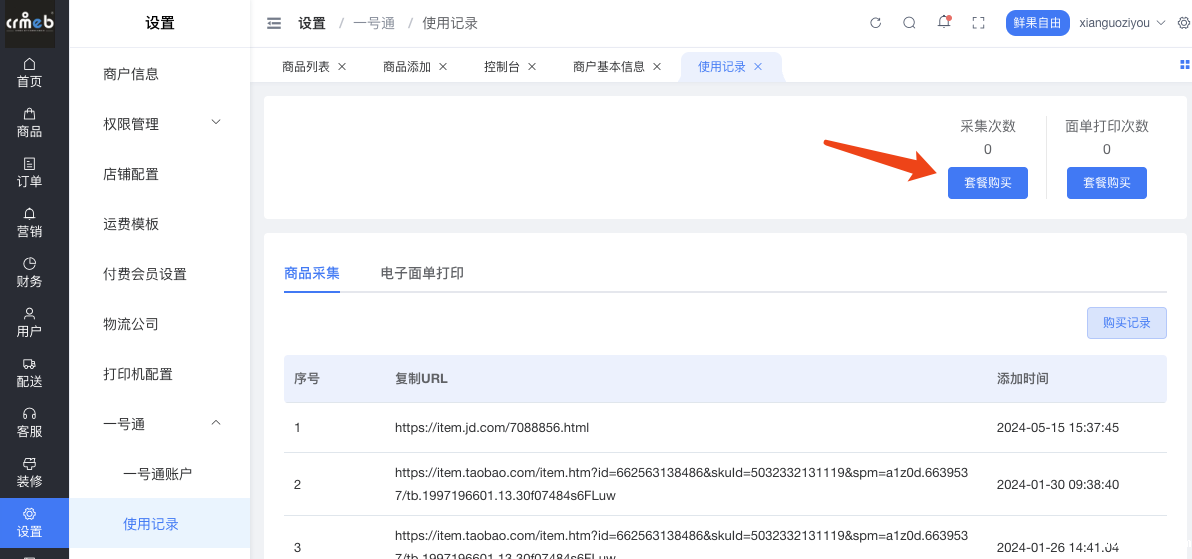Click the 购买记录 button
Viewport: 1192px width, 559px height.
(x=1126, y=323)
